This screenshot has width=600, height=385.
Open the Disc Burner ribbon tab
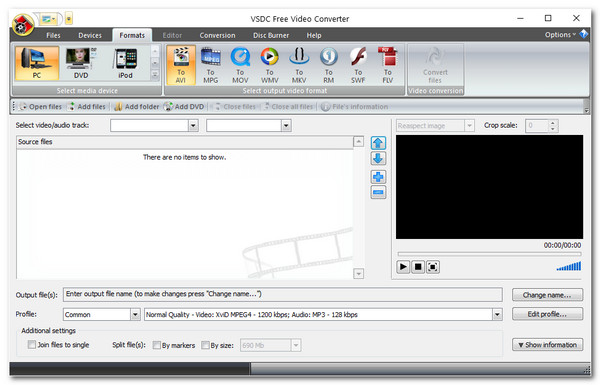[x=271, y=35]
